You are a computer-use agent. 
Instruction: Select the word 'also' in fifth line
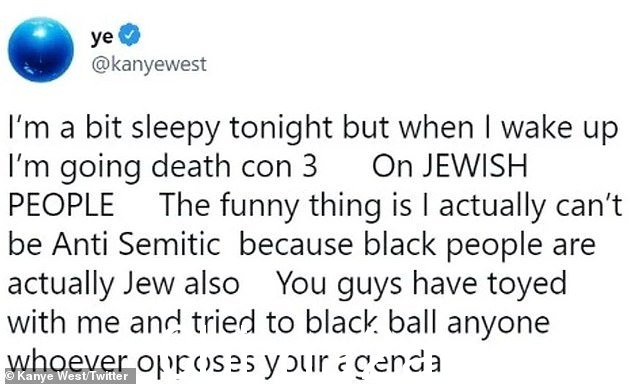(212, 284)
